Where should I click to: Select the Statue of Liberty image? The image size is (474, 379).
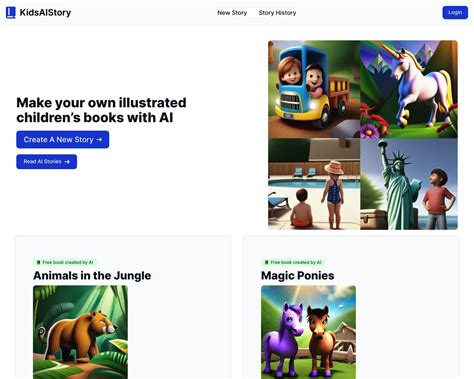coord(409,184)
